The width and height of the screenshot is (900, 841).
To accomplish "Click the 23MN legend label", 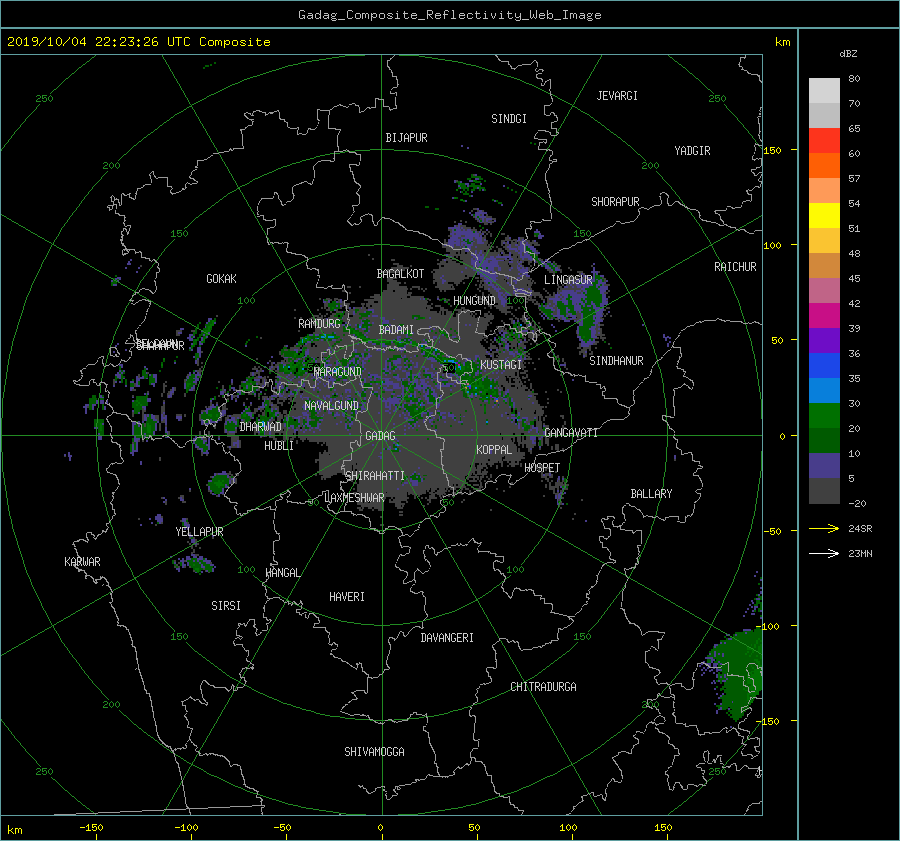I will pos(860,553).
